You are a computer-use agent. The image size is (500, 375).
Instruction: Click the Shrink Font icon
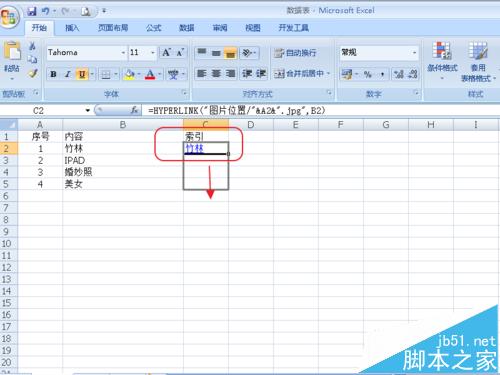coord(180,53)
